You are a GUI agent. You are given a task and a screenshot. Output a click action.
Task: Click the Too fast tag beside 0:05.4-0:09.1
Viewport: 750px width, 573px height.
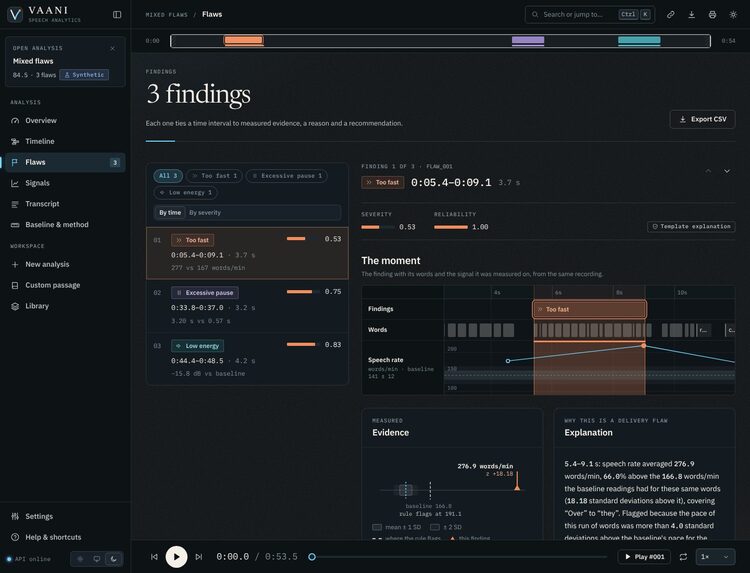point(383,182)
